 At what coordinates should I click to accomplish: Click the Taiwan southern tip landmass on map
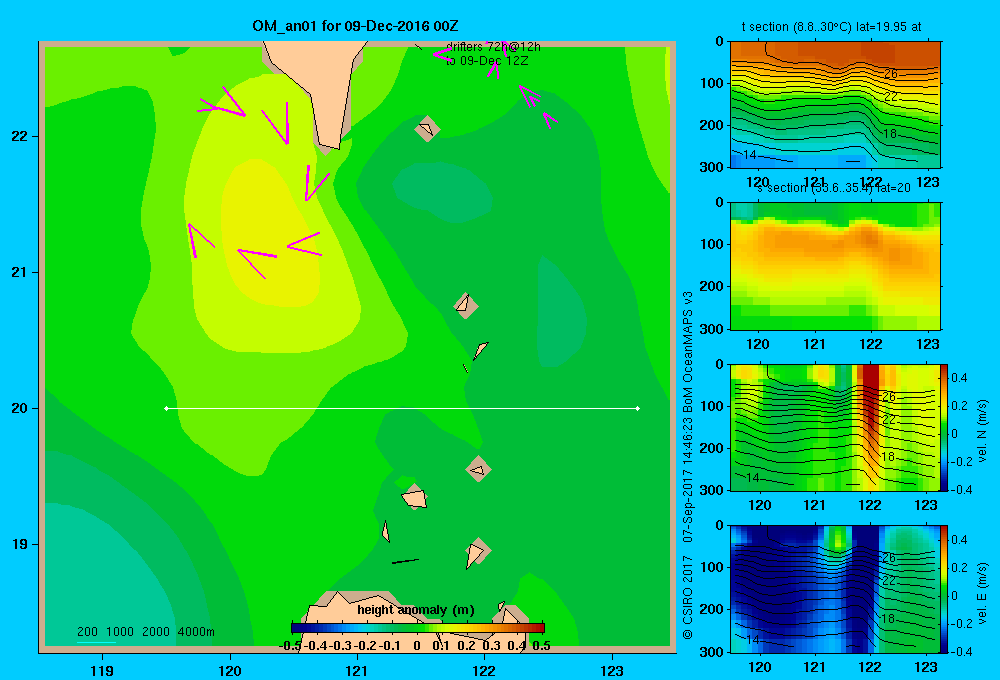[319, 96]
